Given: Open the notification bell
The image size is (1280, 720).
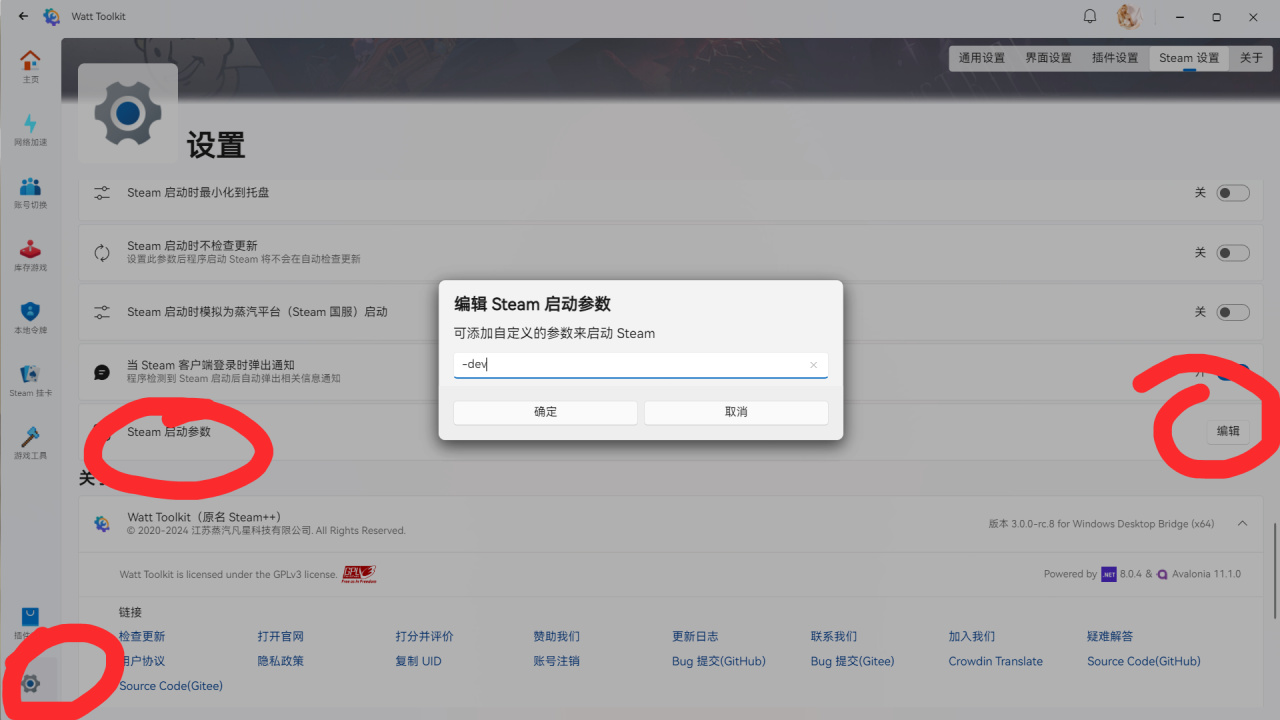Looking at the screenshot, I should pyautogui.click(x=1090, y=16).
